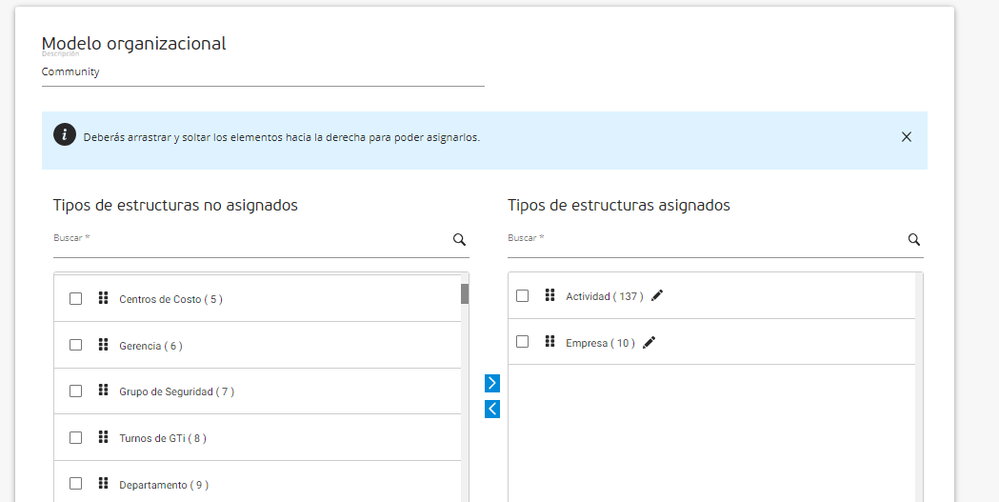Click the pencil edit icon beside Actividad
The width and height of the screenshot is (999, 502).
pos(657,296)
